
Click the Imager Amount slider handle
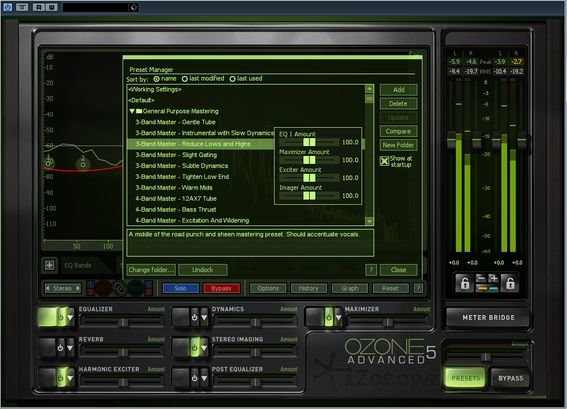[x=309, y=196]
